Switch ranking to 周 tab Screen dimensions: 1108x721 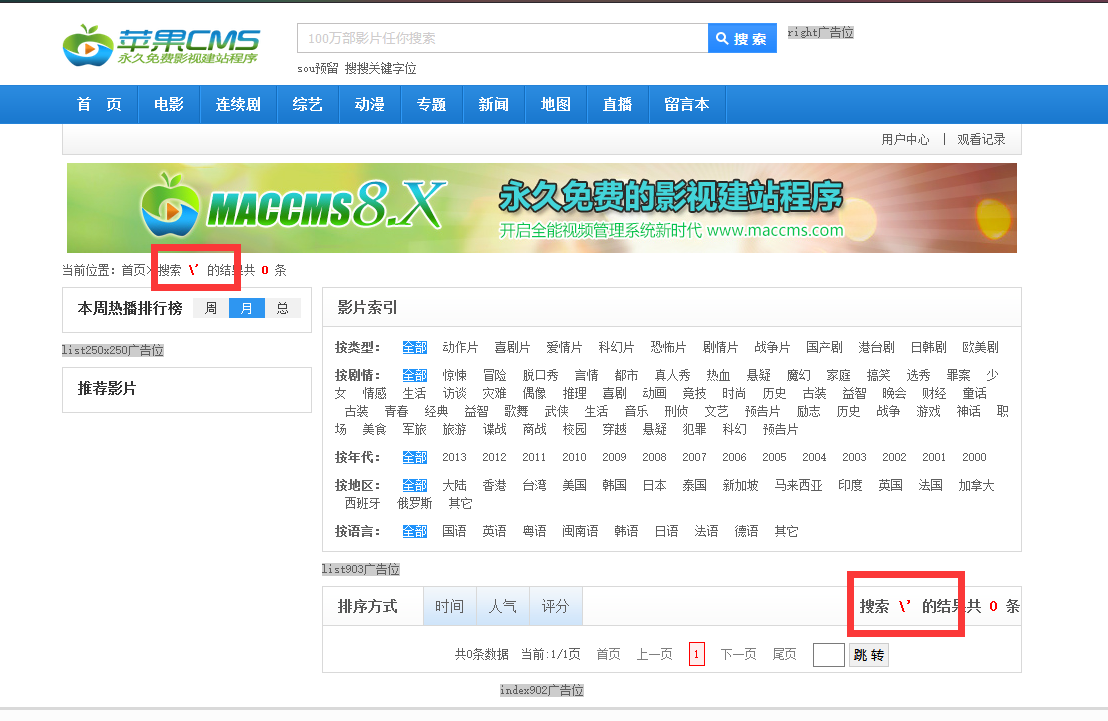pyautogui.click(x=211, y=308)
